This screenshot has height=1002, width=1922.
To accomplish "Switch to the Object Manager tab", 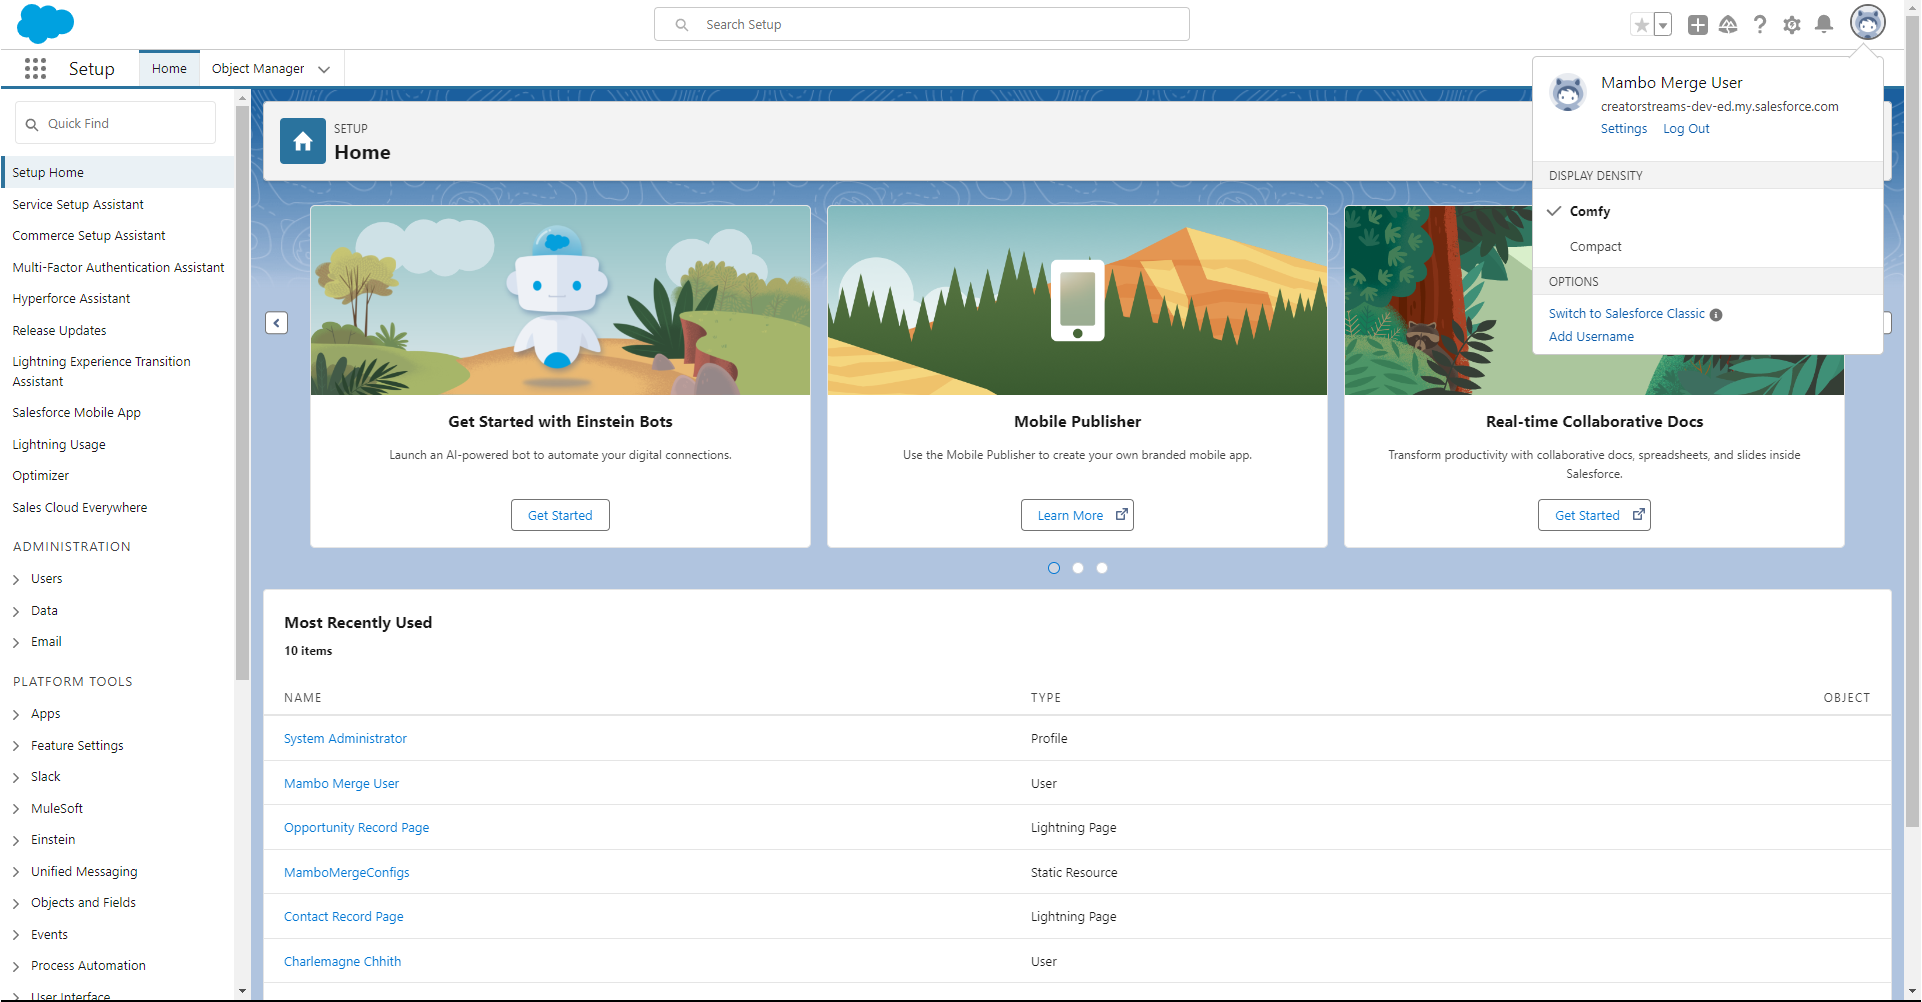I will click(257, 68).
